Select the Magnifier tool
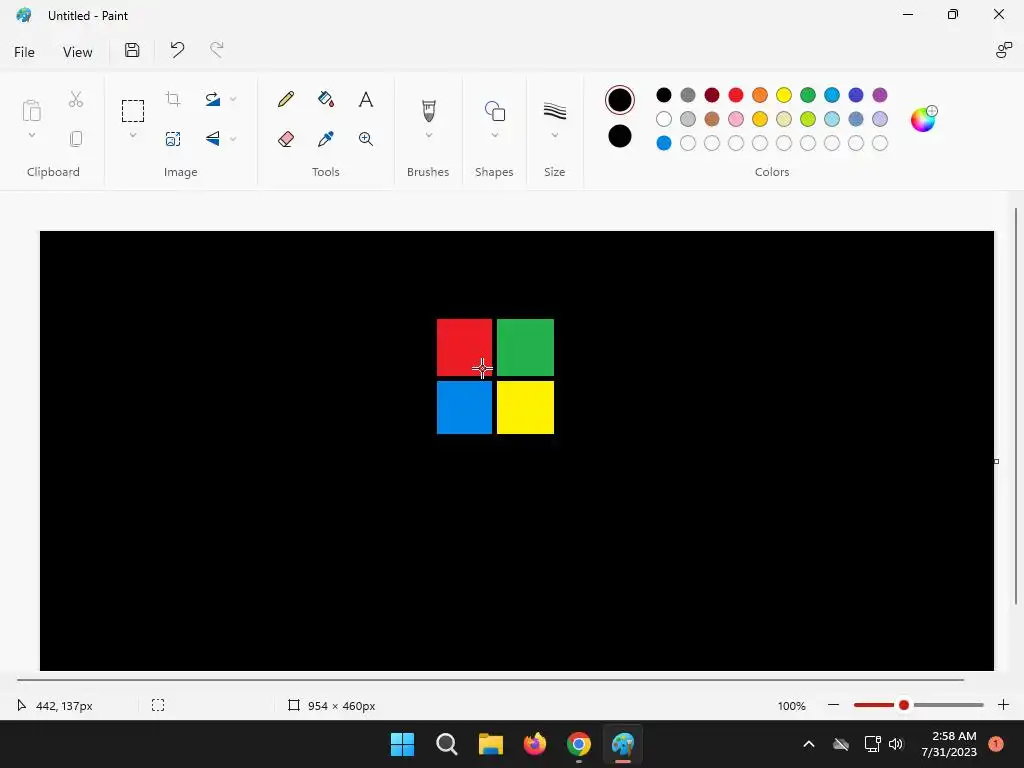1024x768 pixels. click(x=366, y=138)
